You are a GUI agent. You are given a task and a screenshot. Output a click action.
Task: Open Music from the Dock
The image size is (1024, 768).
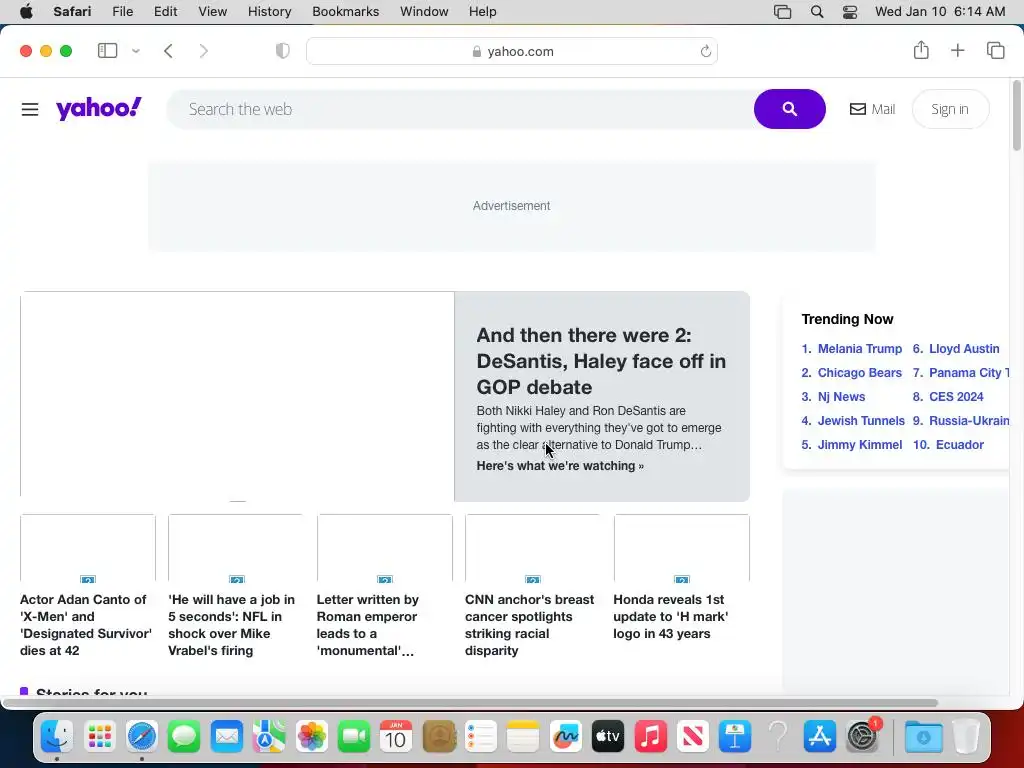[650, 737]
